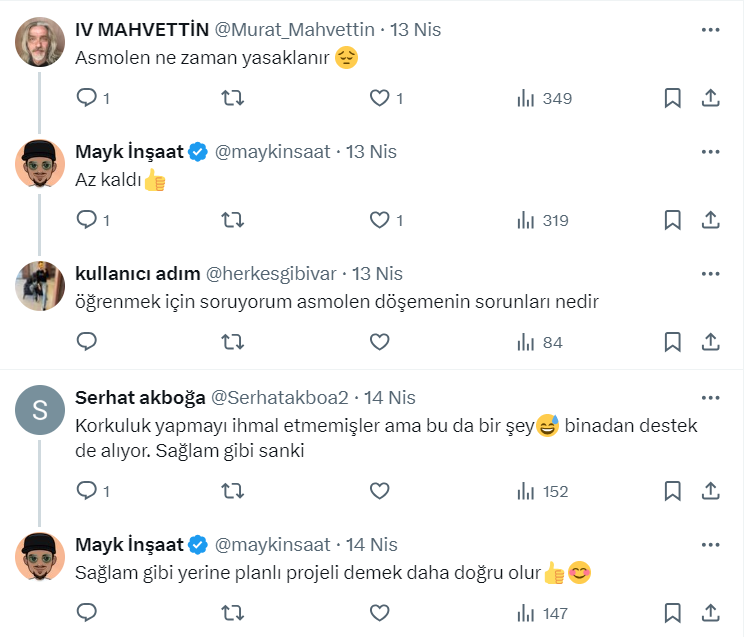Bookmark the "planlı projeli" tweet
Viewport: 748px width, 637px height.
pos(673,613)
